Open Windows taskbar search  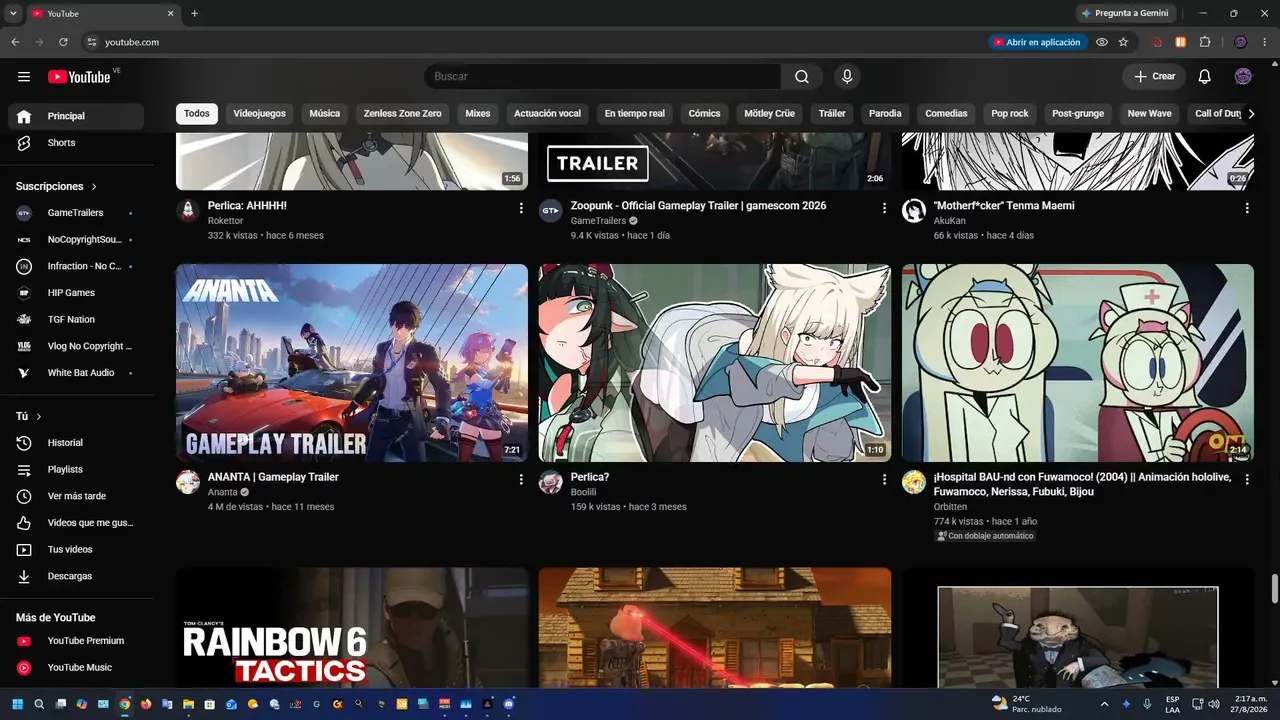(x=39, y=704)
